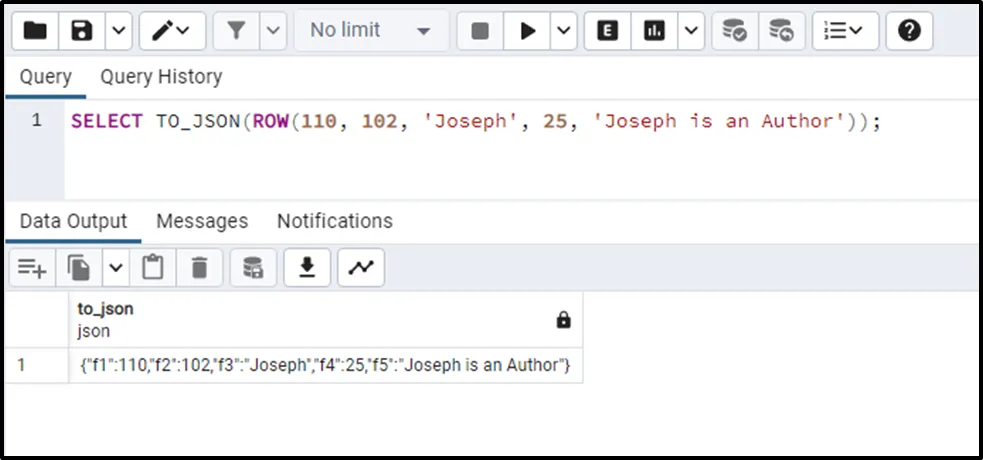Click the Execute query play button

click(x=526, y=31)
